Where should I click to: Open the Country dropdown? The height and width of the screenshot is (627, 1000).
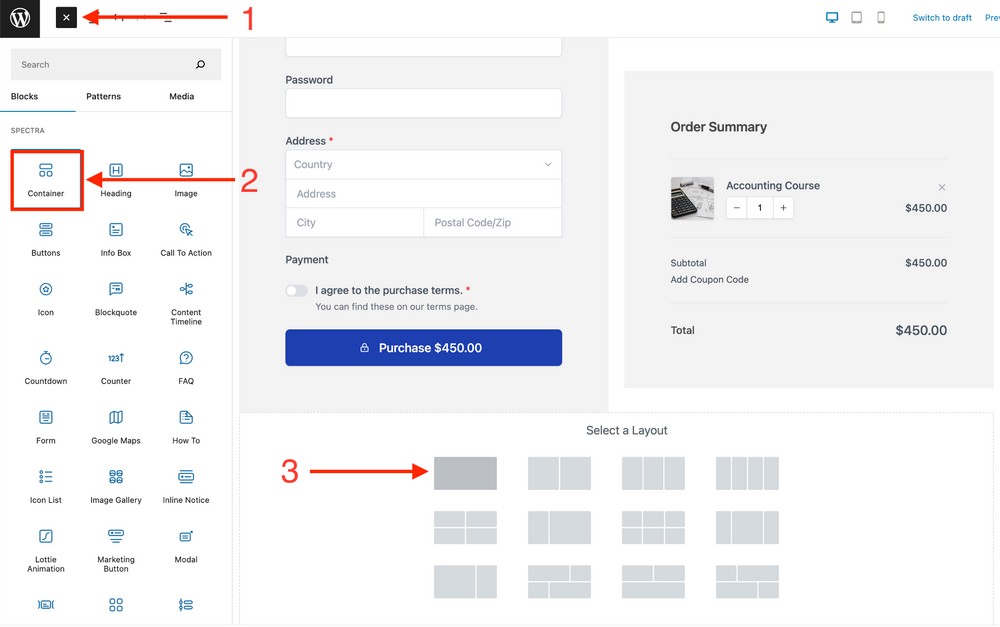pos(423,165)
